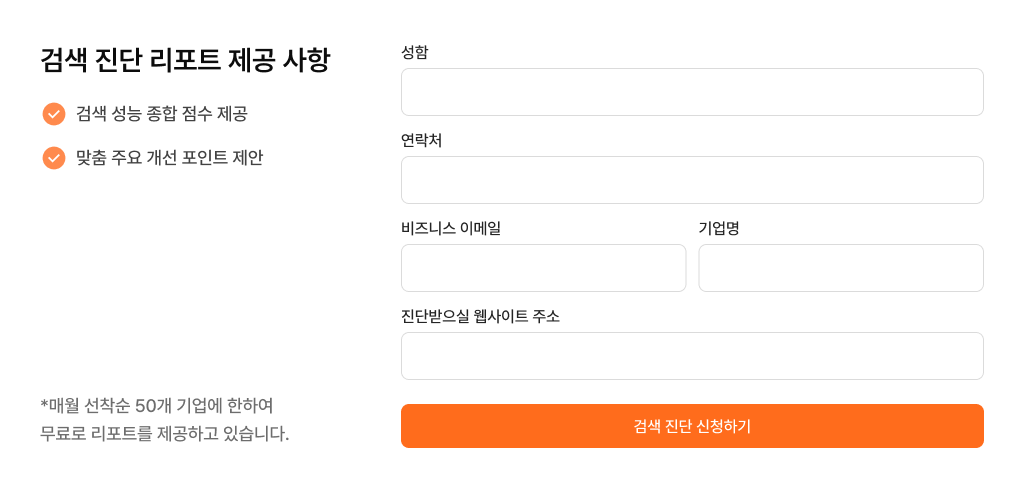Click the 기업명 input box

840,268
